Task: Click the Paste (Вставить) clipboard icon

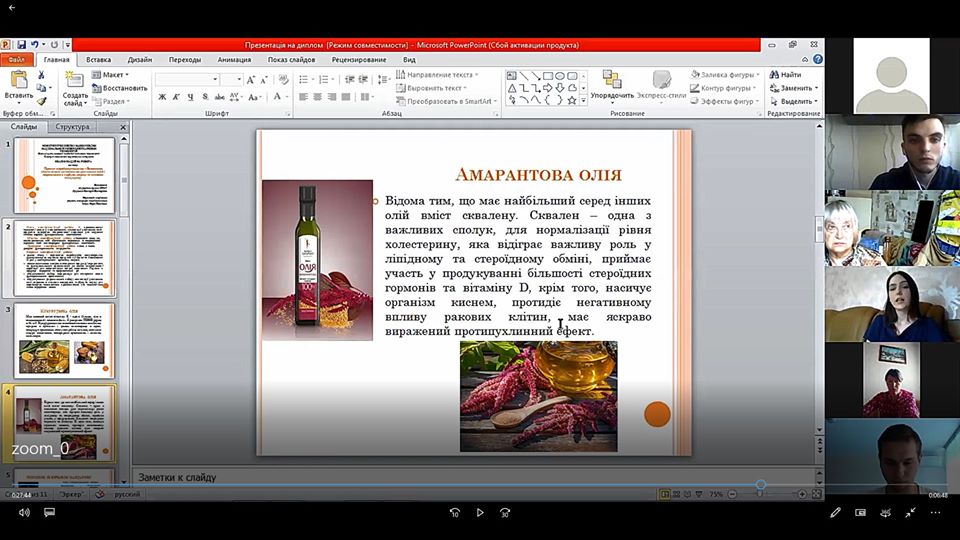Action: (18, 81)
